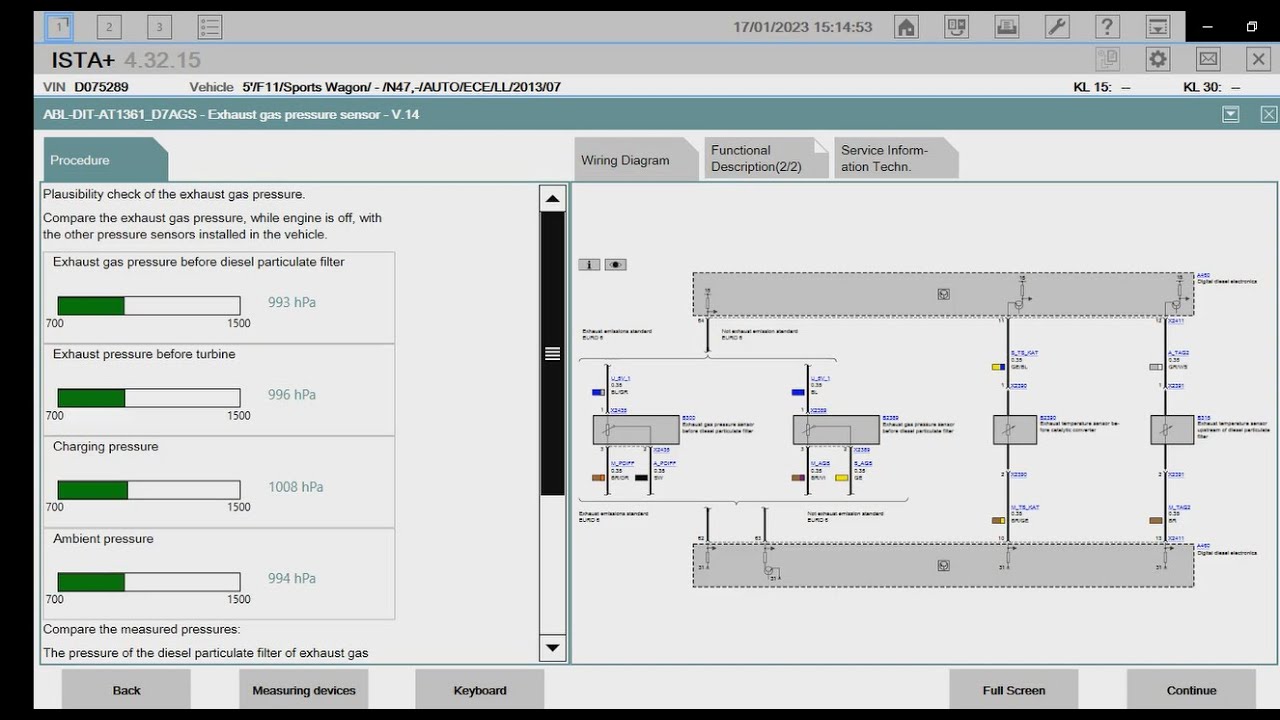The height and width of the screenshot is (720, 1280).
Task: Open the A_TAG2 signal link
Action: pyautogui.click(x=1178, y=353)
